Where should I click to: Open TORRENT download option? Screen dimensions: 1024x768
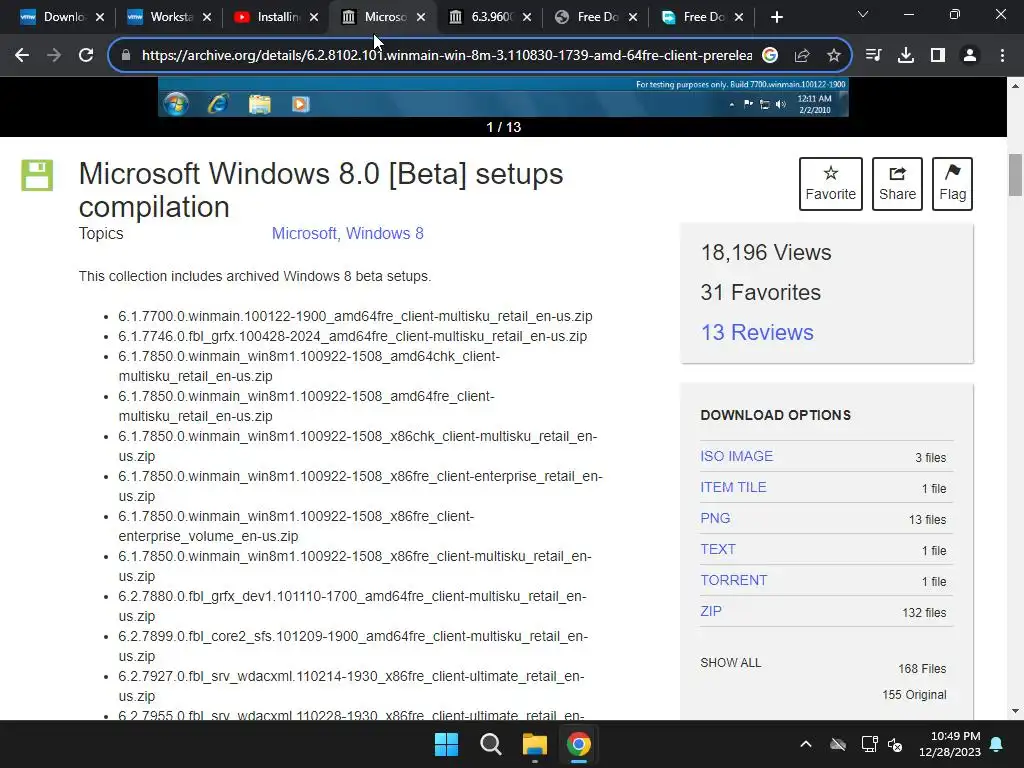733,581
